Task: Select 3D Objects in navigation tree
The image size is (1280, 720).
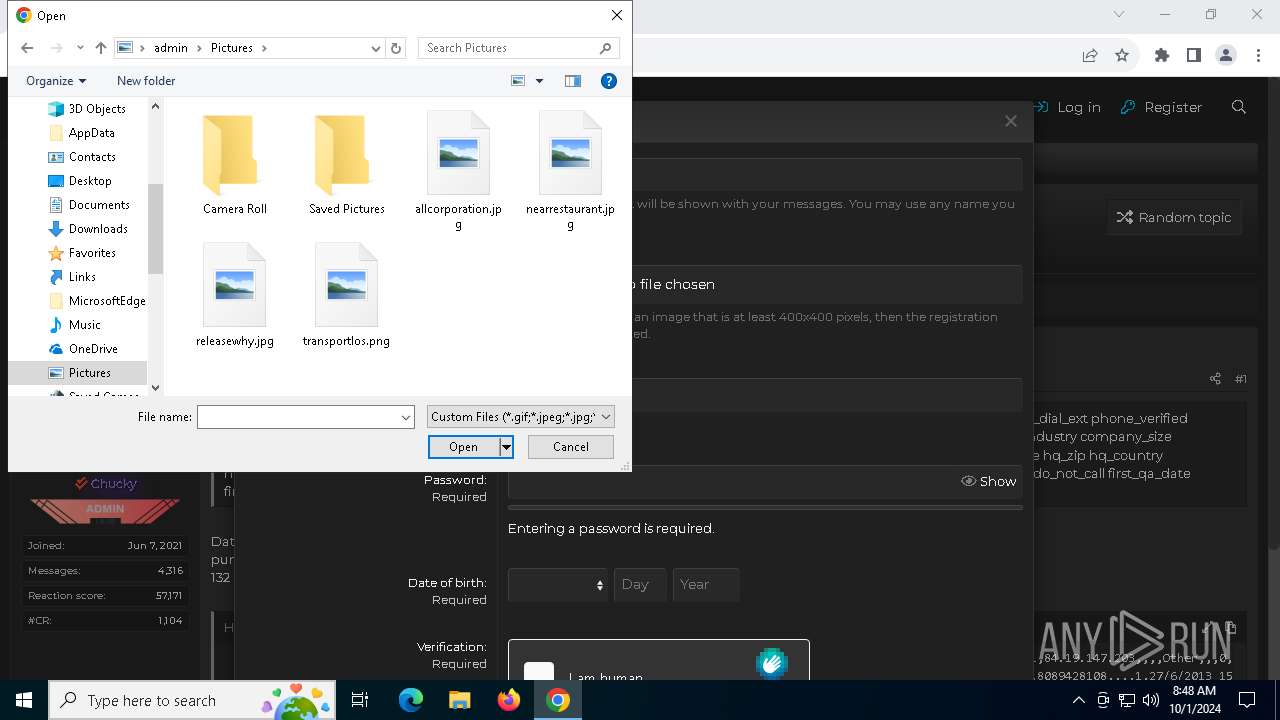Action: pos(97,109)
